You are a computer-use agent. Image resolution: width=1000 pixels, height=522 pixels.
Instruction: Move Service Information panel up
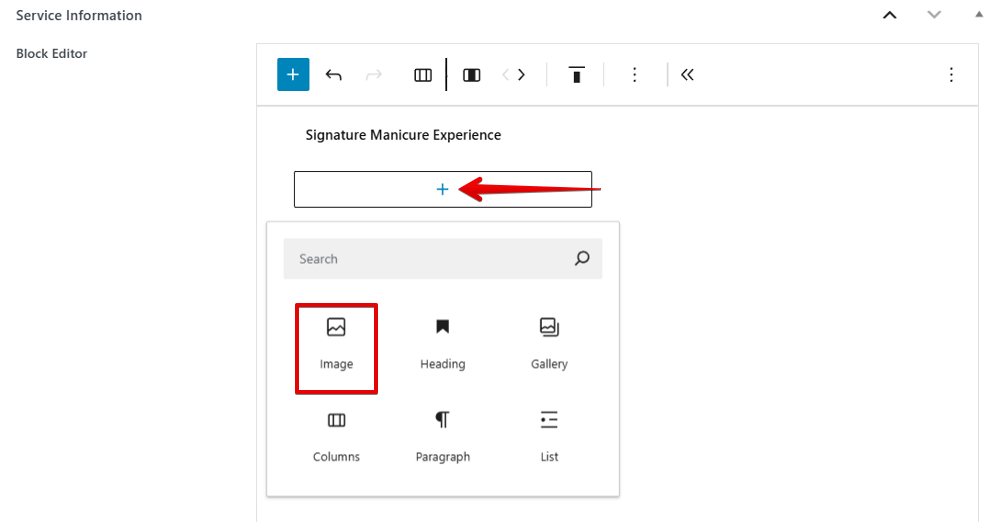890,15
